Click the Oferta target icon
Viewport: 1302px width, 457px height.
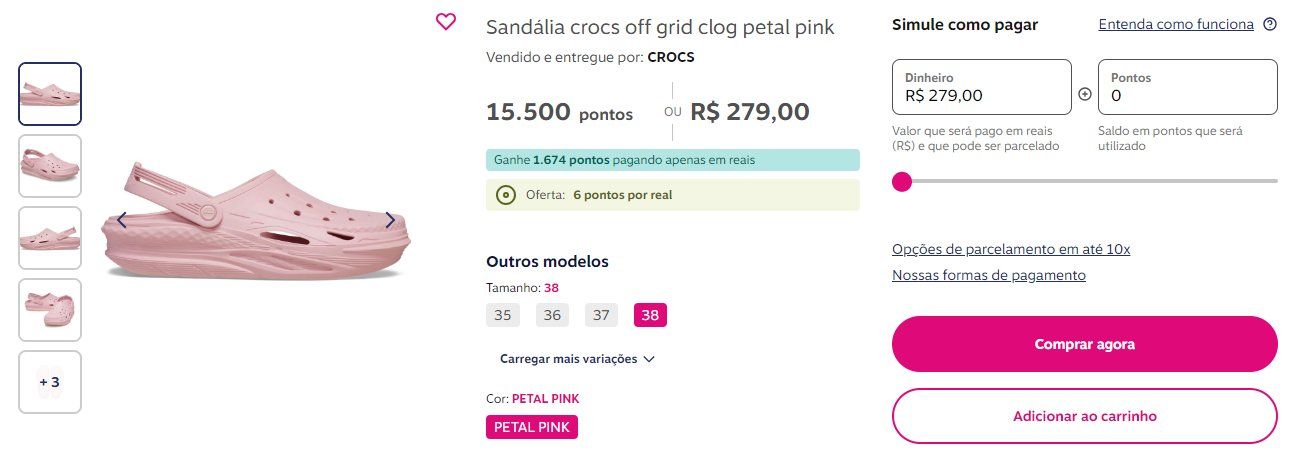506,195
